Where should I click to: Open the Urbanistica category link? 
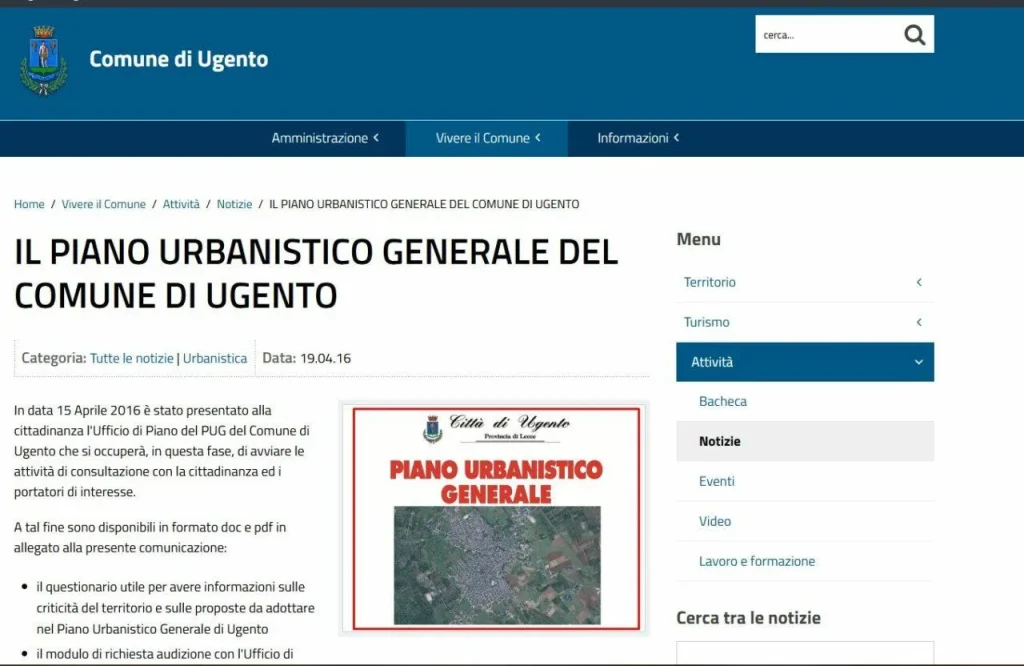[x=215, y=358]
